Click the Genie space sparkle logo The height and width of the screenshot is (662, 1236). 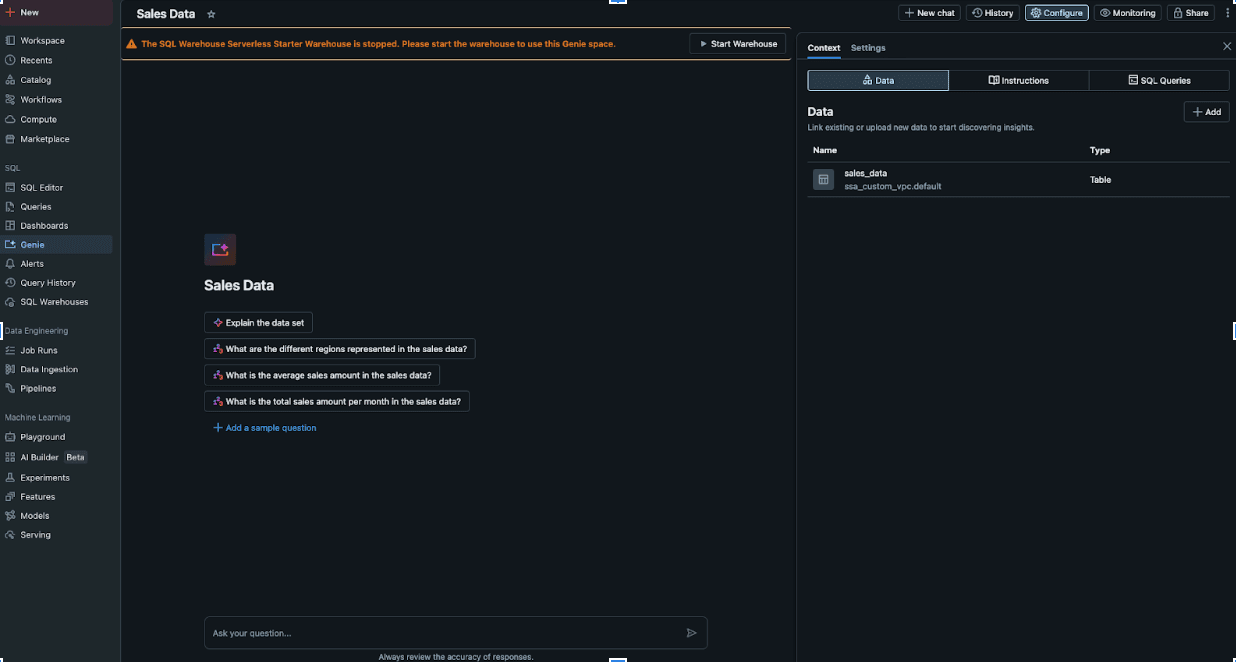(220, 249)
